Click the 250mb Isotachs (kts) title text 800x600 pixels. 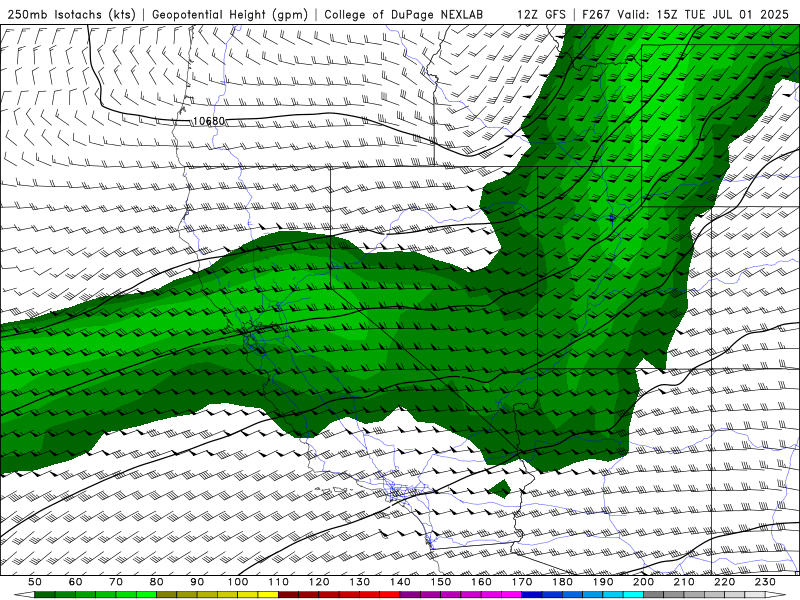[71, 14]
